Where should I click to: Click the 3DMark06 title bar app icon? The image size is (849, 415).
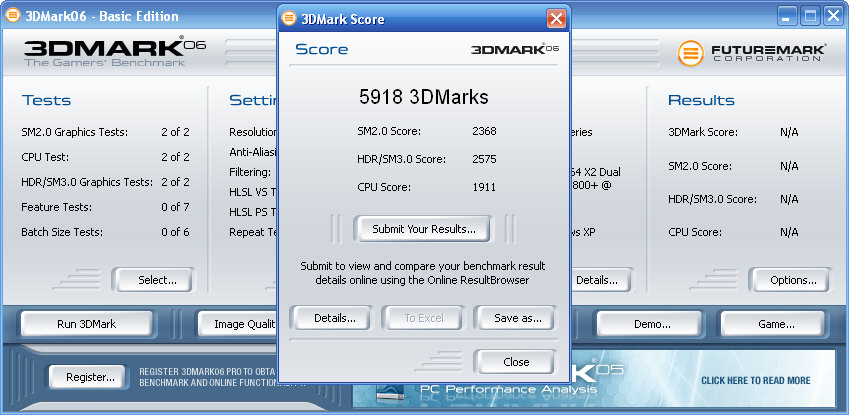[13, 16]
